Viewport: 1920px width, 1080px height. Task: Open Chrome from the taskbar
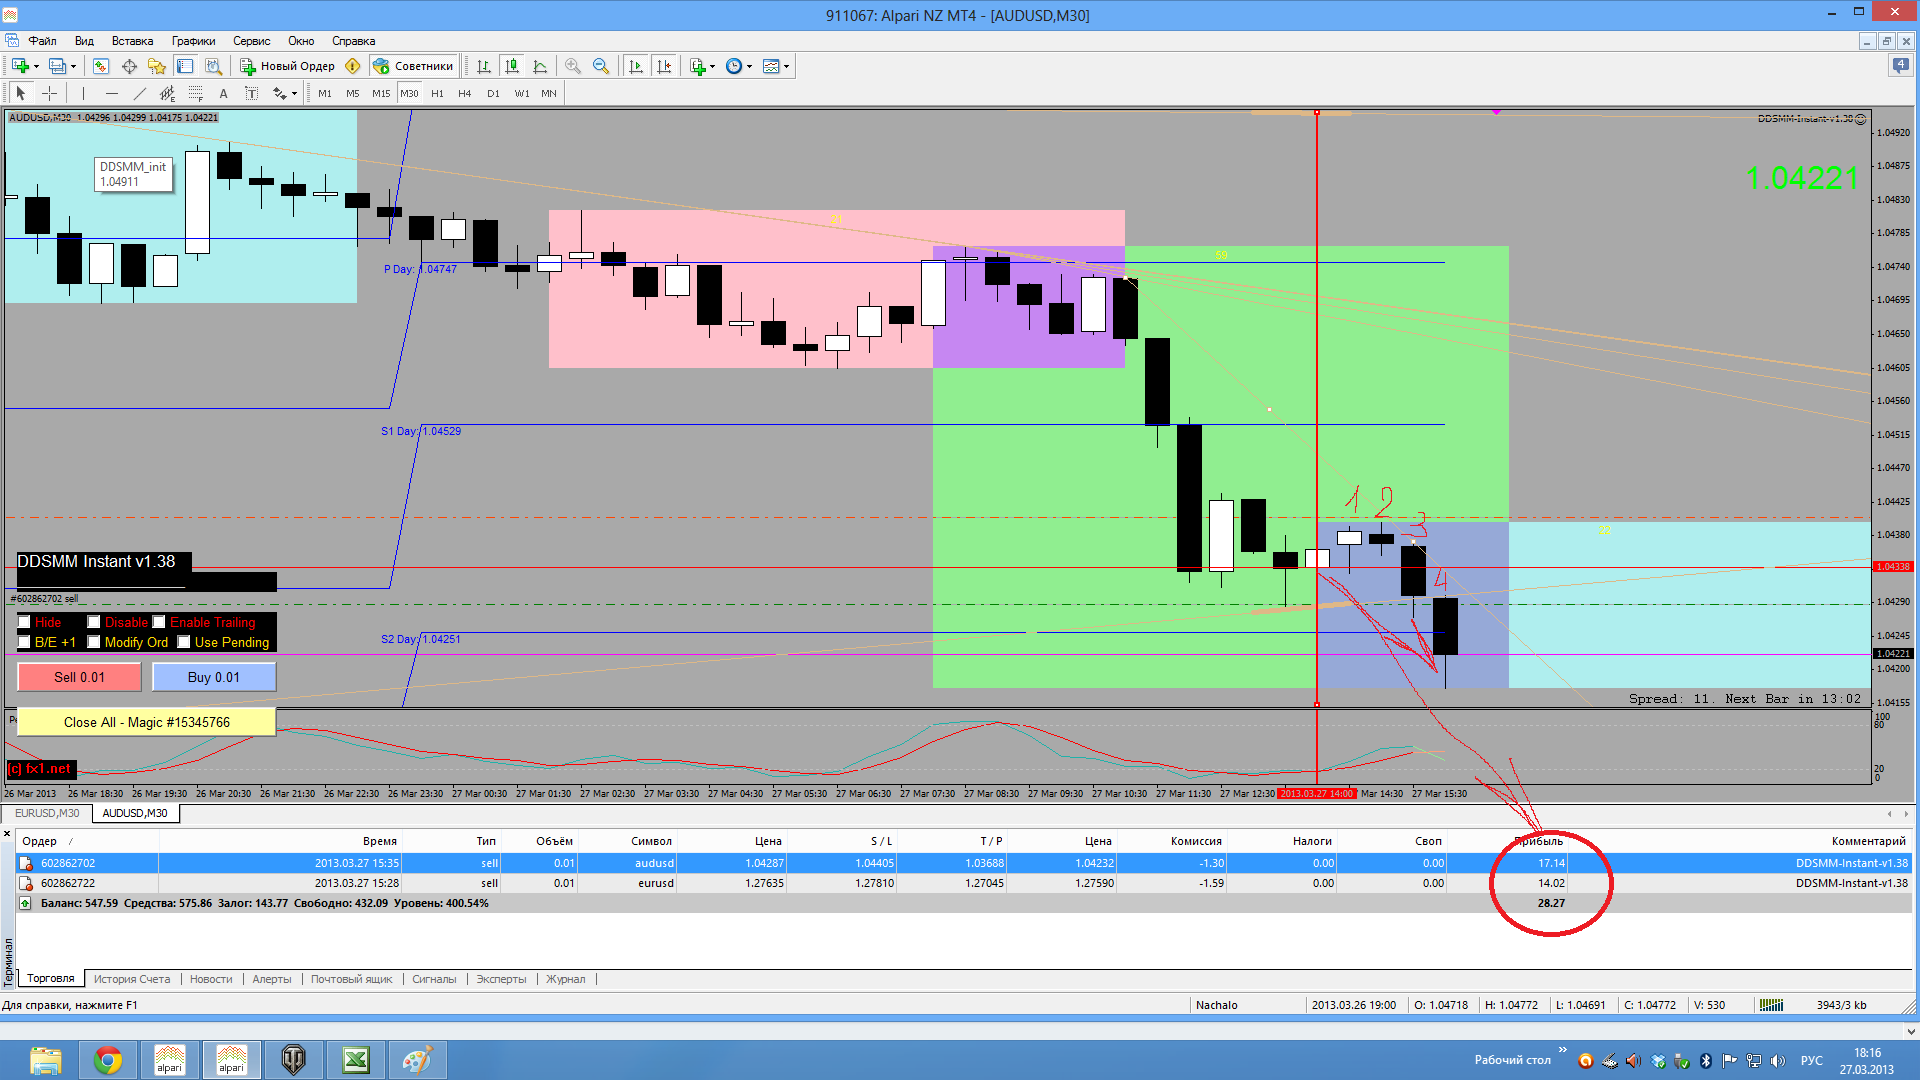[x=108, y=1060]
